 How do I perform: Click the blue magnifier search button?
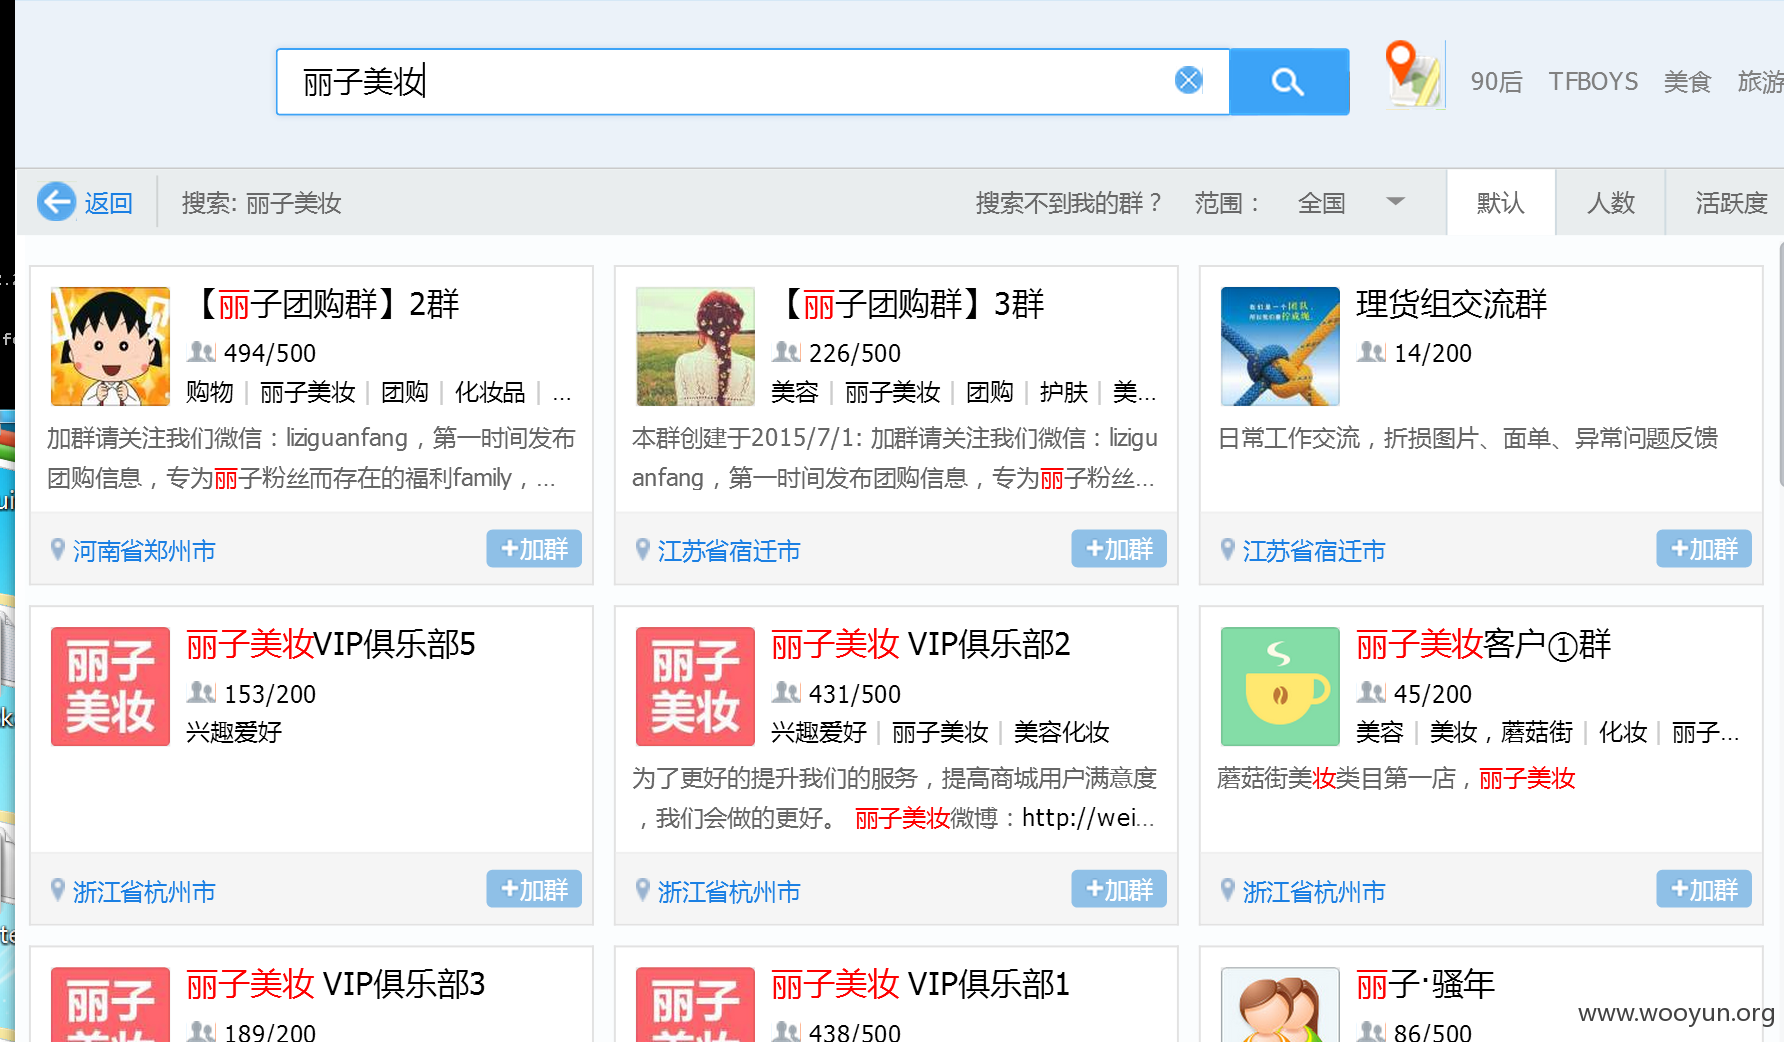click(1288, 82)
